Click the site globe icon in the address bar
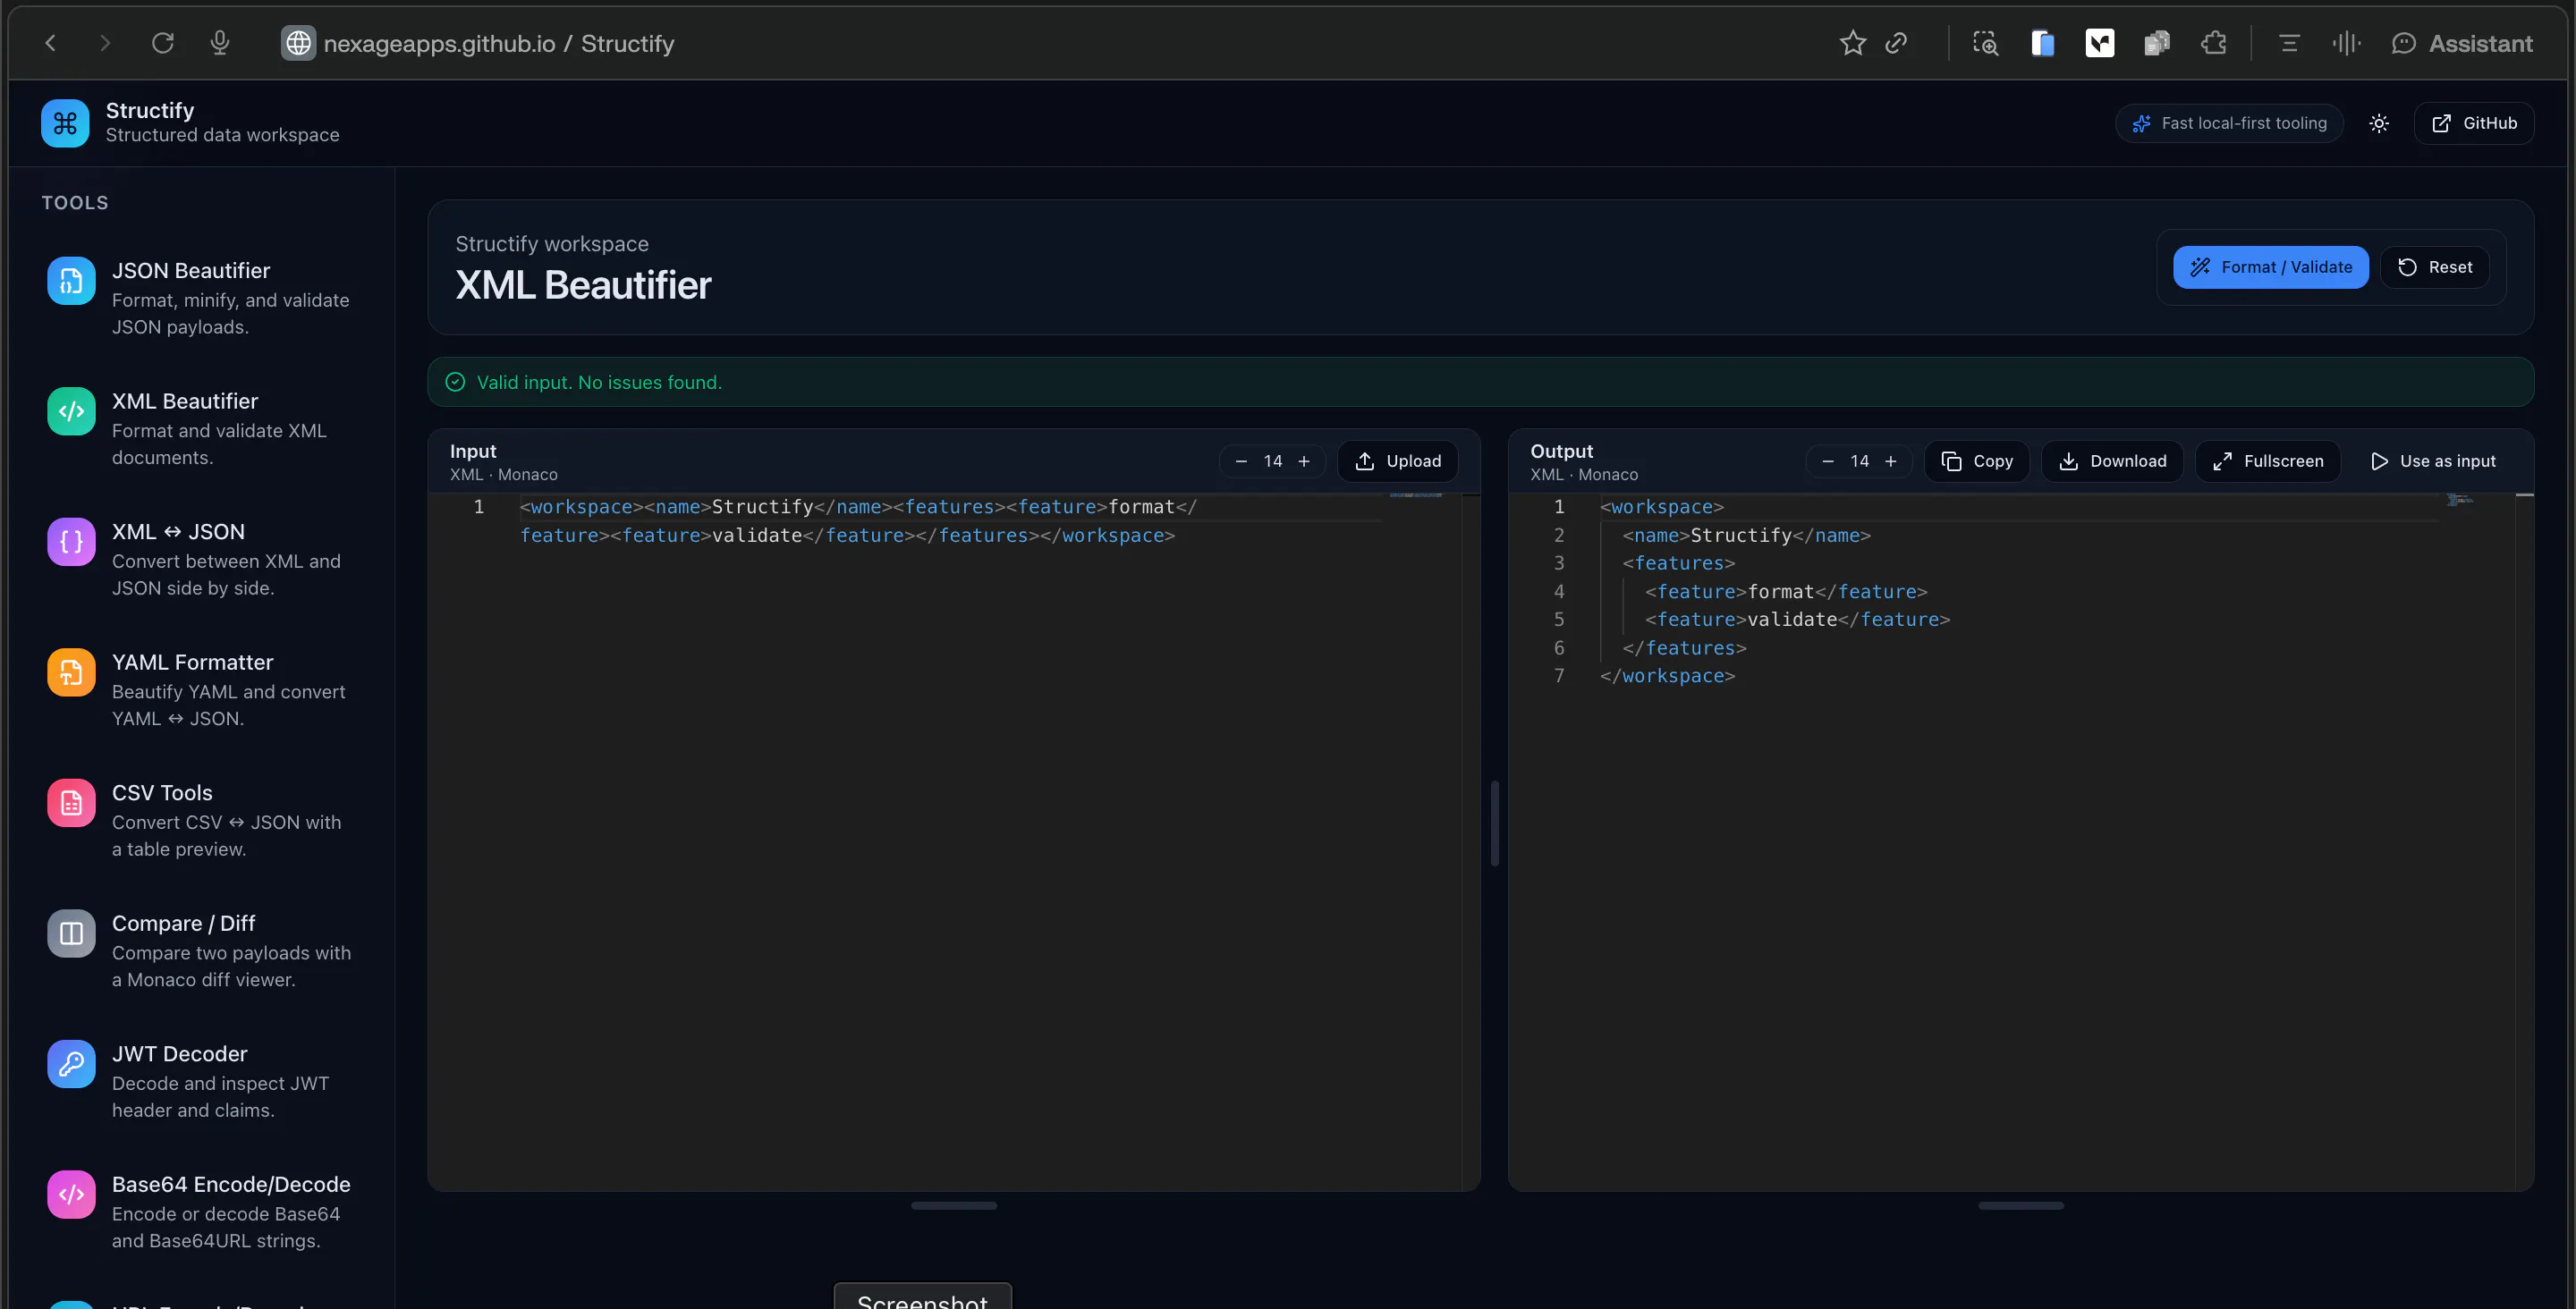2576x1309 pixels. [x=298, y=43]
